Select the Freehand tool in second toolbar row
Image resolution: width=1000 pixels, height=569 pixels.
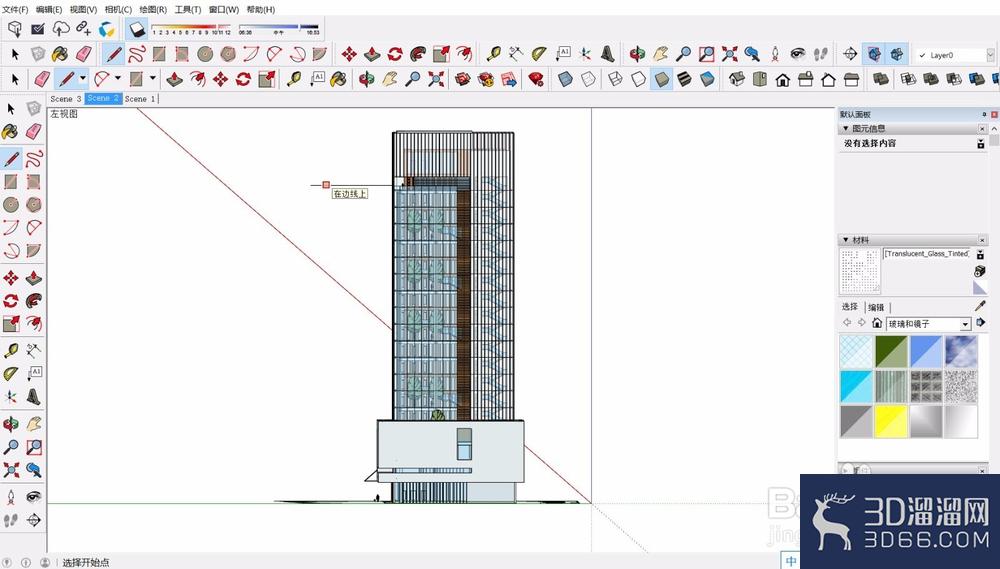[137, 54]
